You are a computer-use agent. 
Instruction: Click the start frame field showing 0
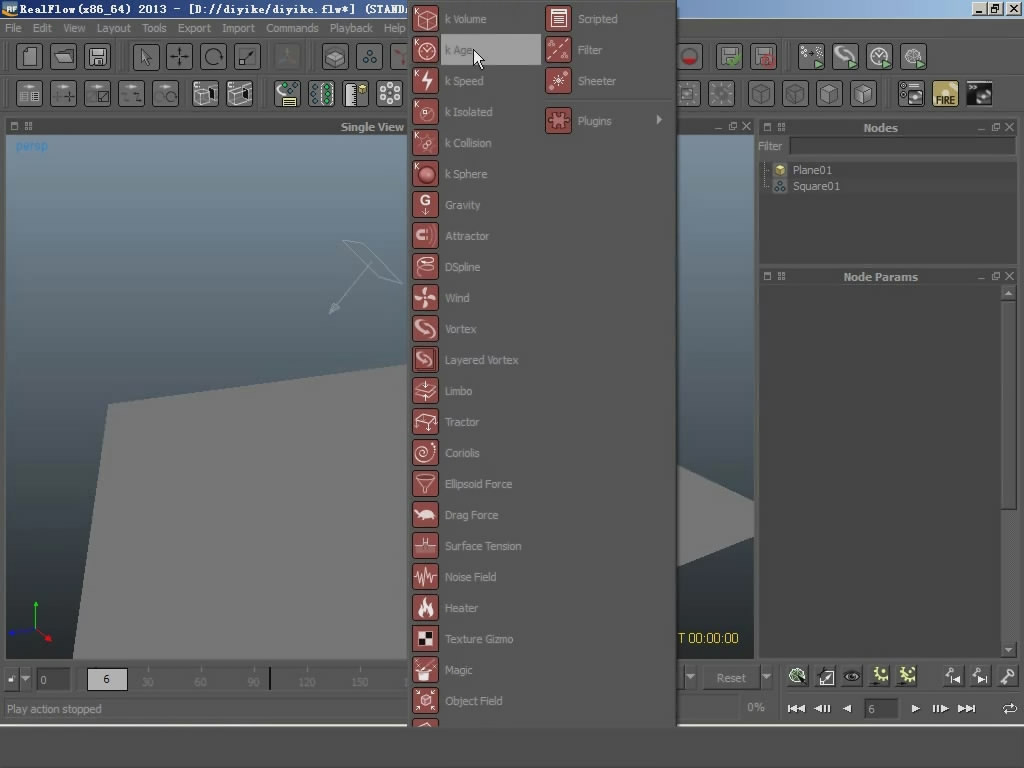click(x=53, y=680)
